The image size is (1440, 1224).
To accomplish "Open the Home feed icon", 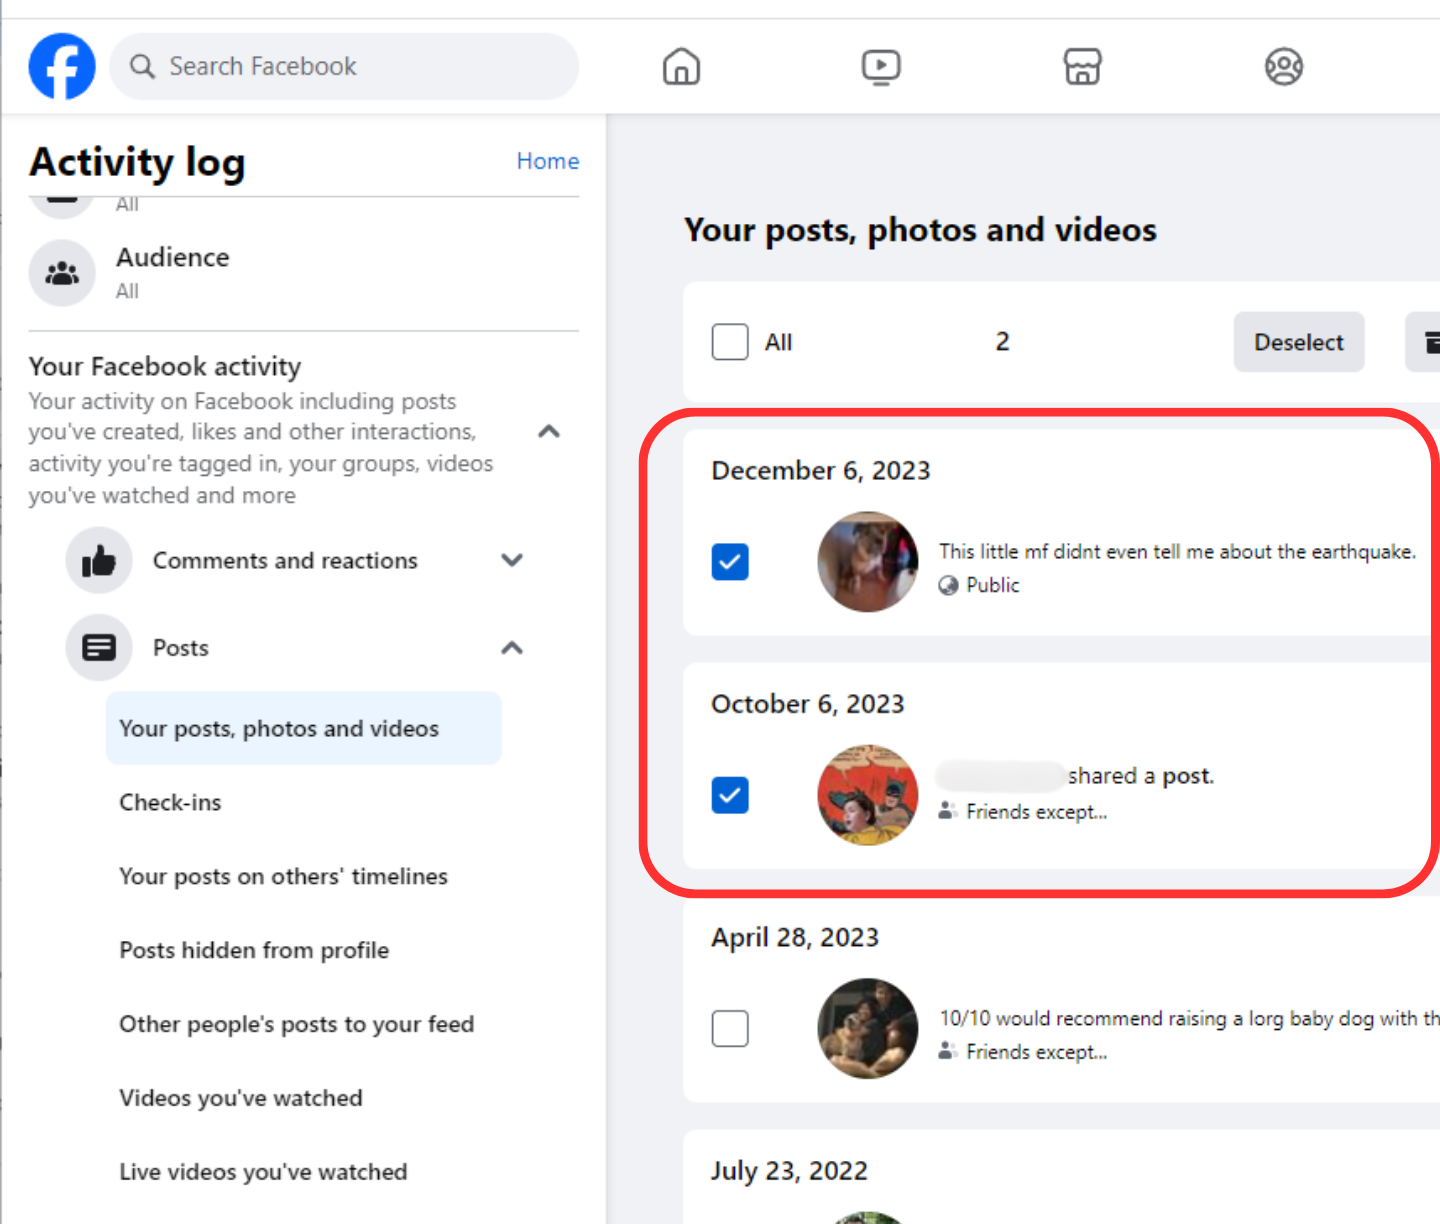I will [681, 67].
